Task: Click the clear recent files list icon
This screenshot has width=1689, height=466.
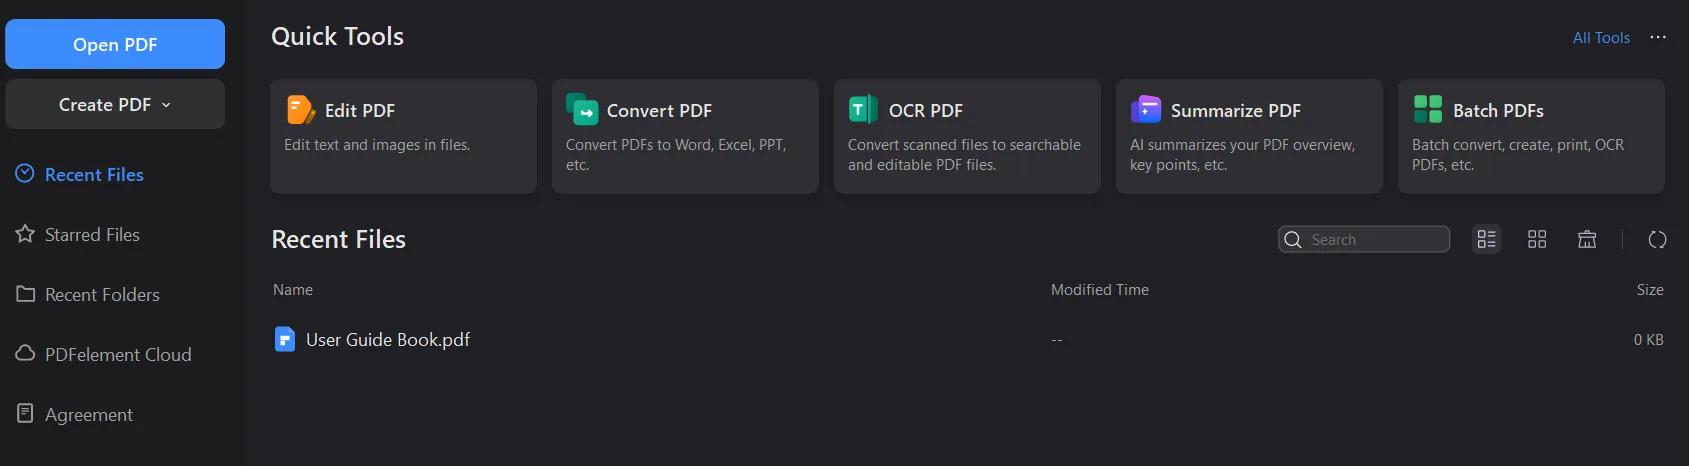Action: (1587, 240)
